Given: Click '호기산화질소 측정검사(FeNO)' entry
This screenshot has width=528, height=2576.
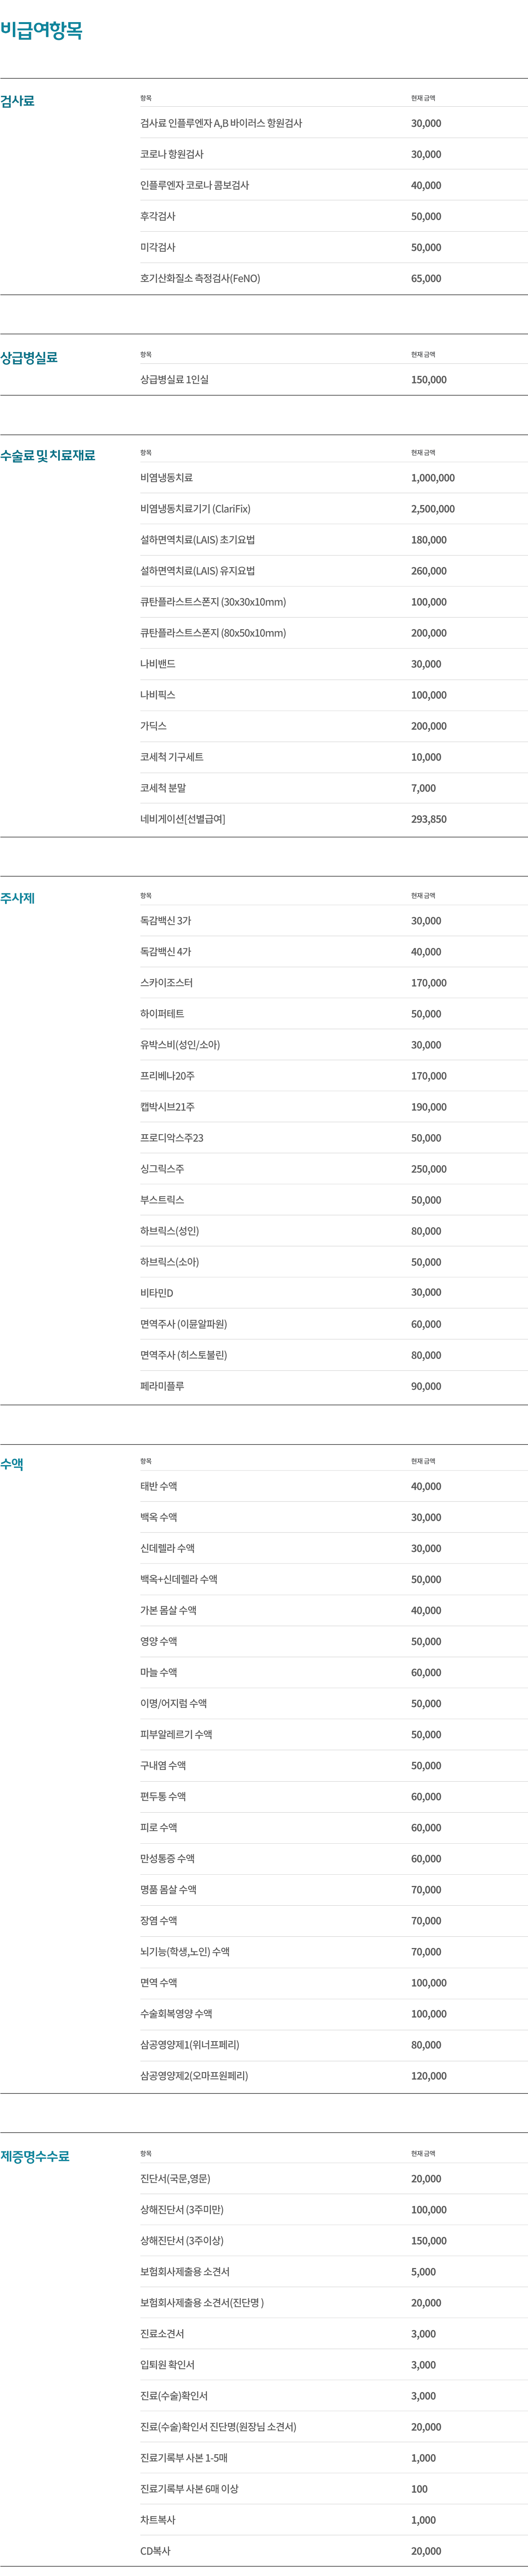Looking at the screenshot, I should point(200,278).
